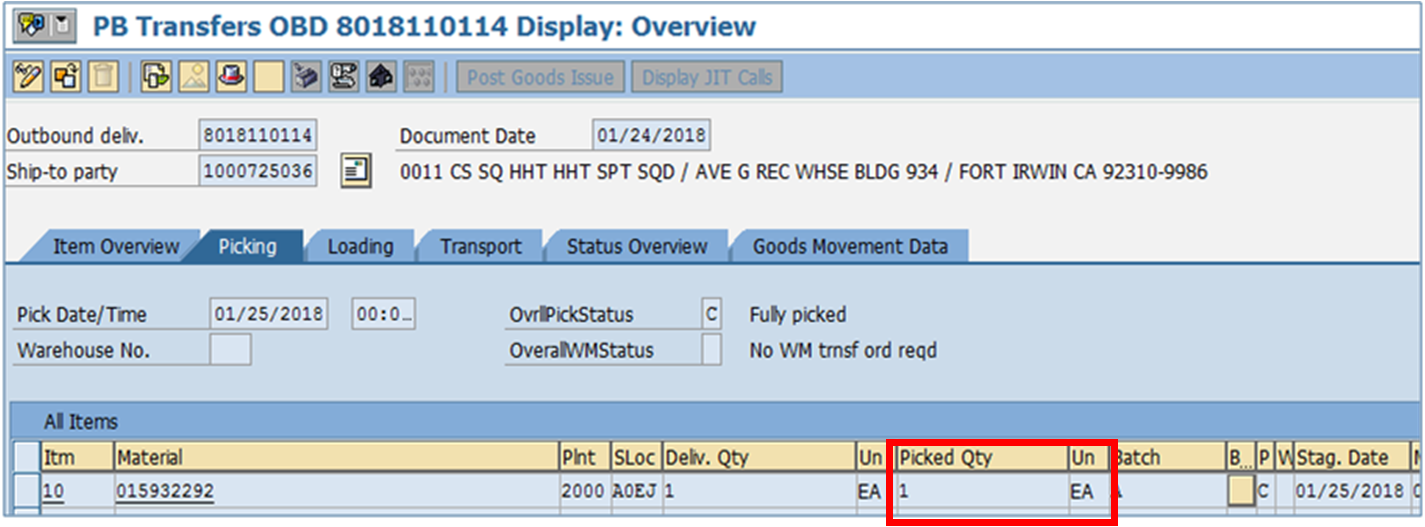Toggle the select-all rows corner box
The height and width of the screenshot is (527, 1425).
27,458
